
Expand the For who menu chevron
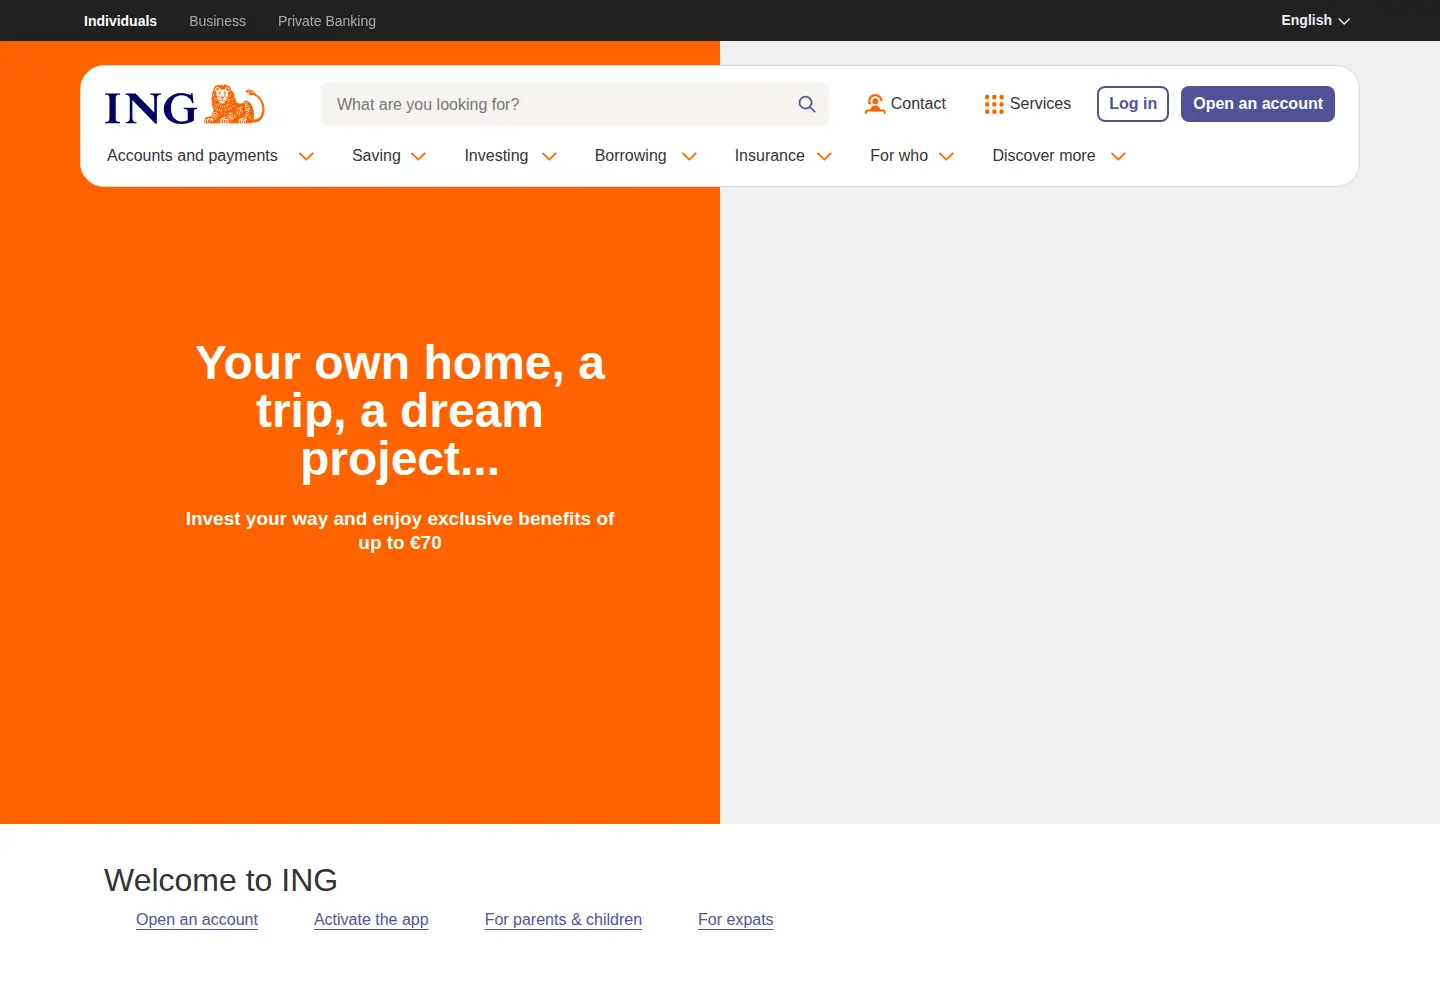947,156
